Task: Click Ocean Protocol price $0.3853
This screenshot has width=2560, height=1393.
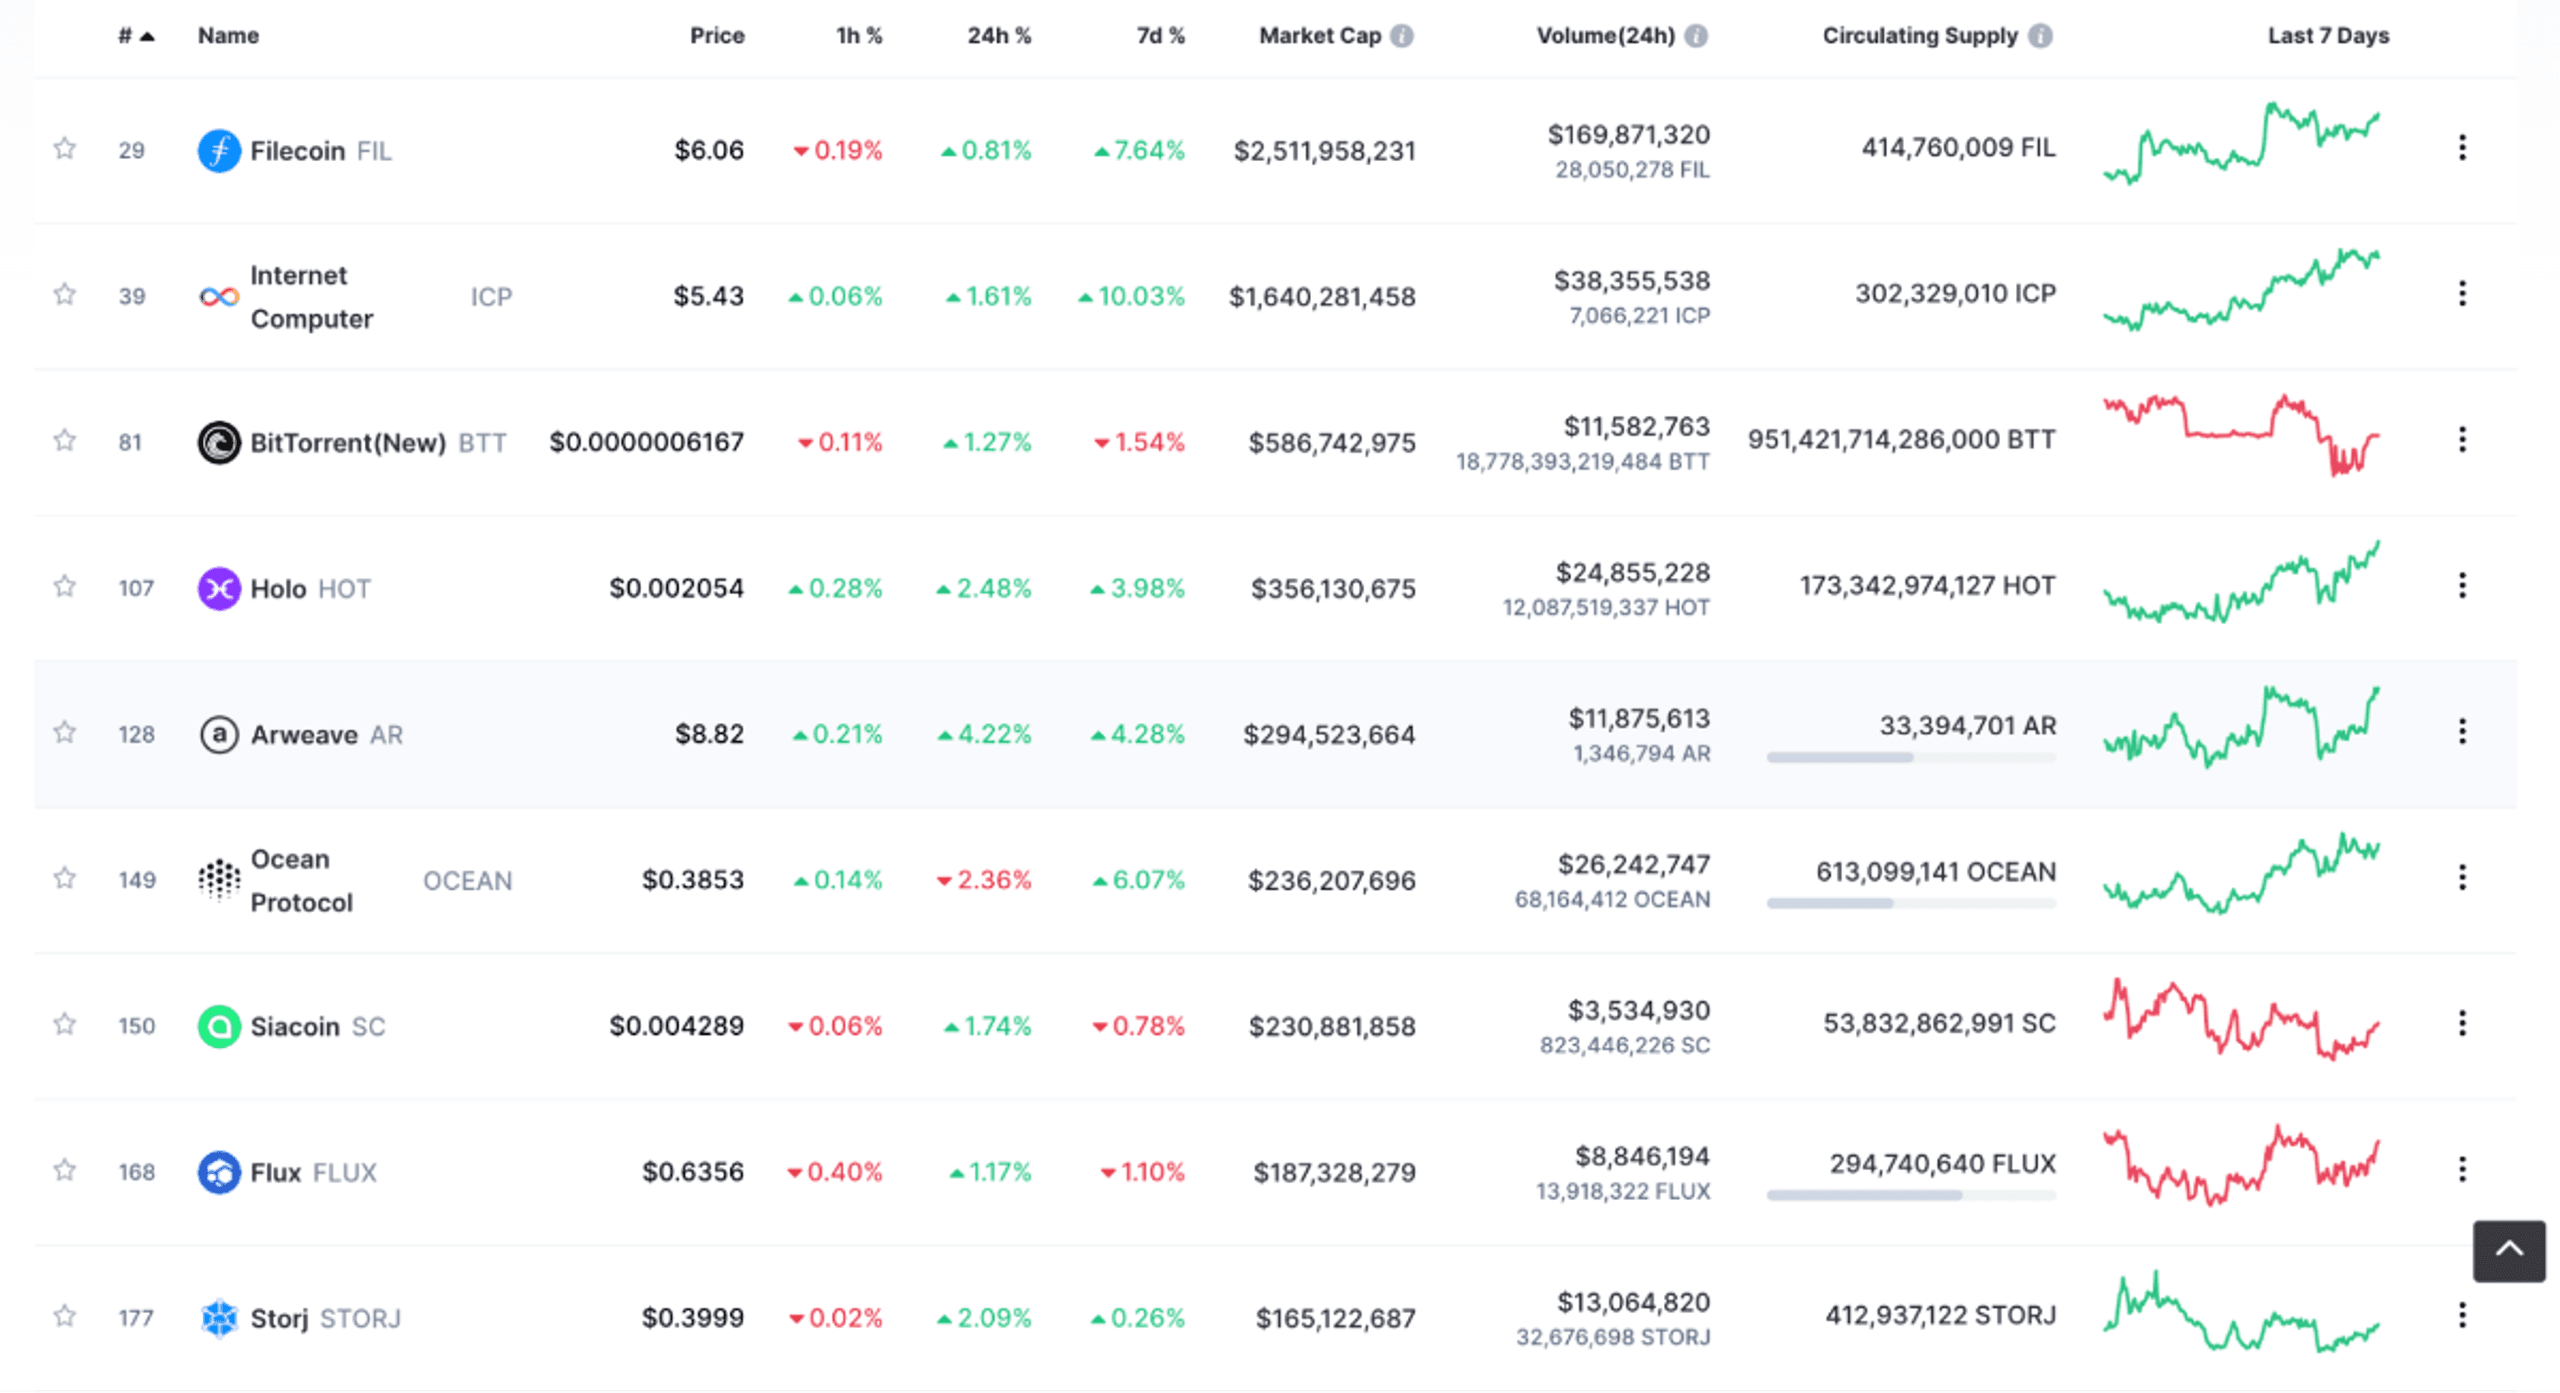Action: click(692, 880)
